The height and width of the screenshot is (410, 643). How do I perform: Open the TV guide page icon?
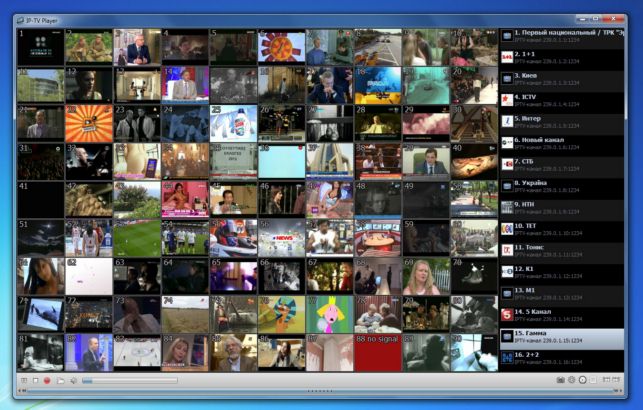tap(593, 380)
